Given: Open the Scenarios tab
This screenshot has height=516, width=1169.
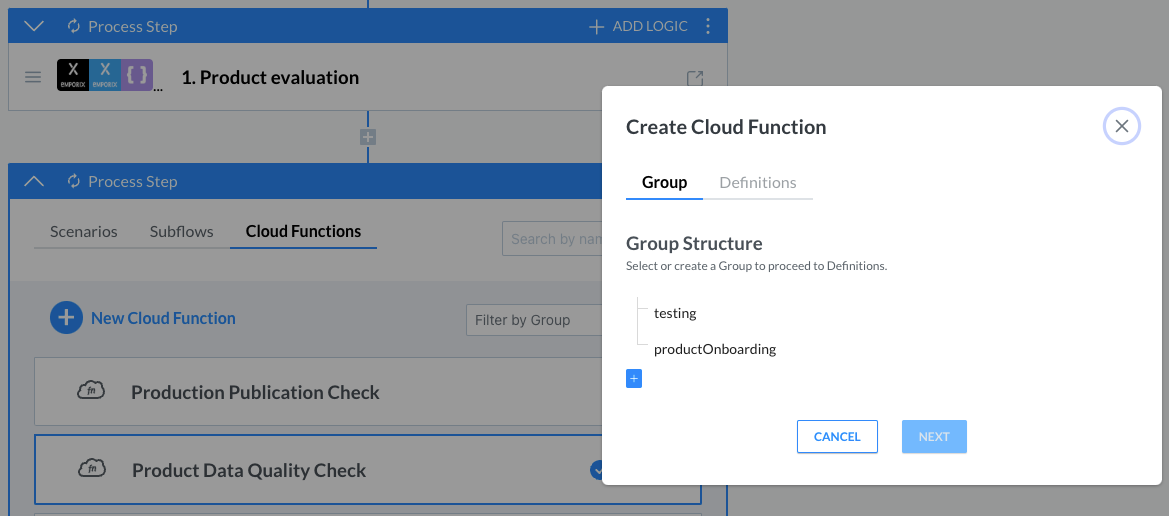Looking at the screenshot, I should [x=84, y=231].
